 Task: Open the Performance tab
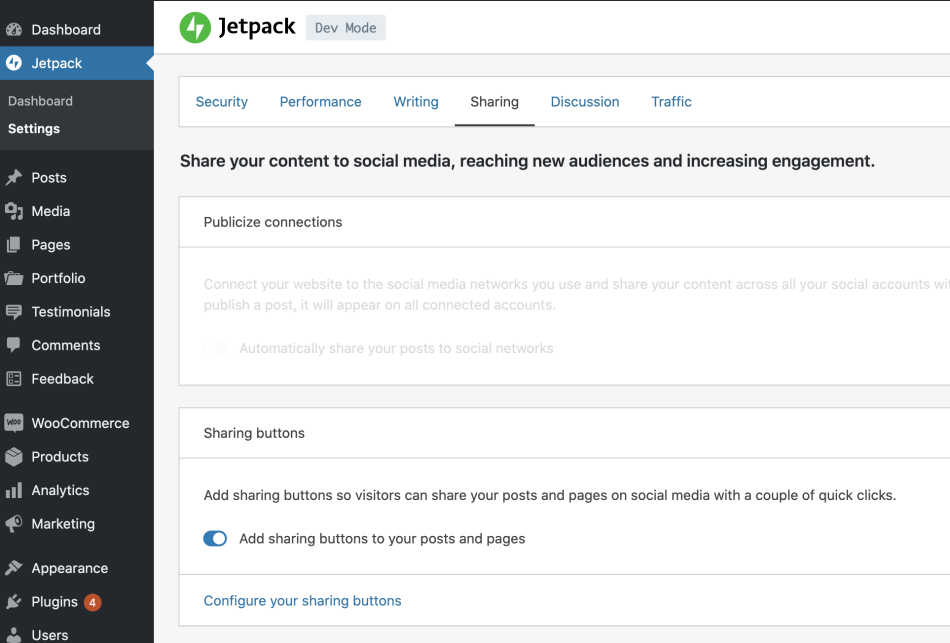click(320, 102)
